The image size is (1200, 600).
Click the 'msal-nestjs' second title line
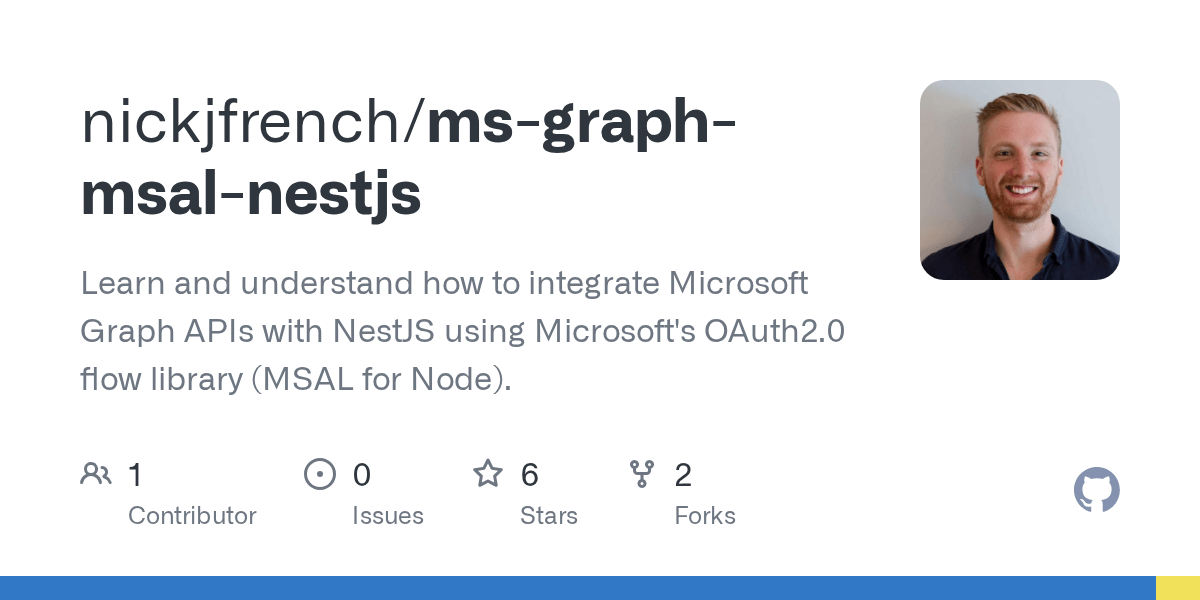click(250, 195)
